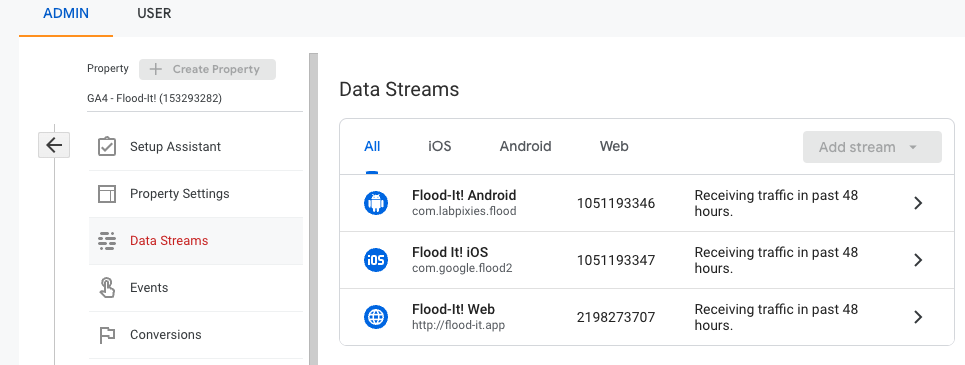Click the Property Settings layout icon
The image size is (965, 365).
(107, 194)
